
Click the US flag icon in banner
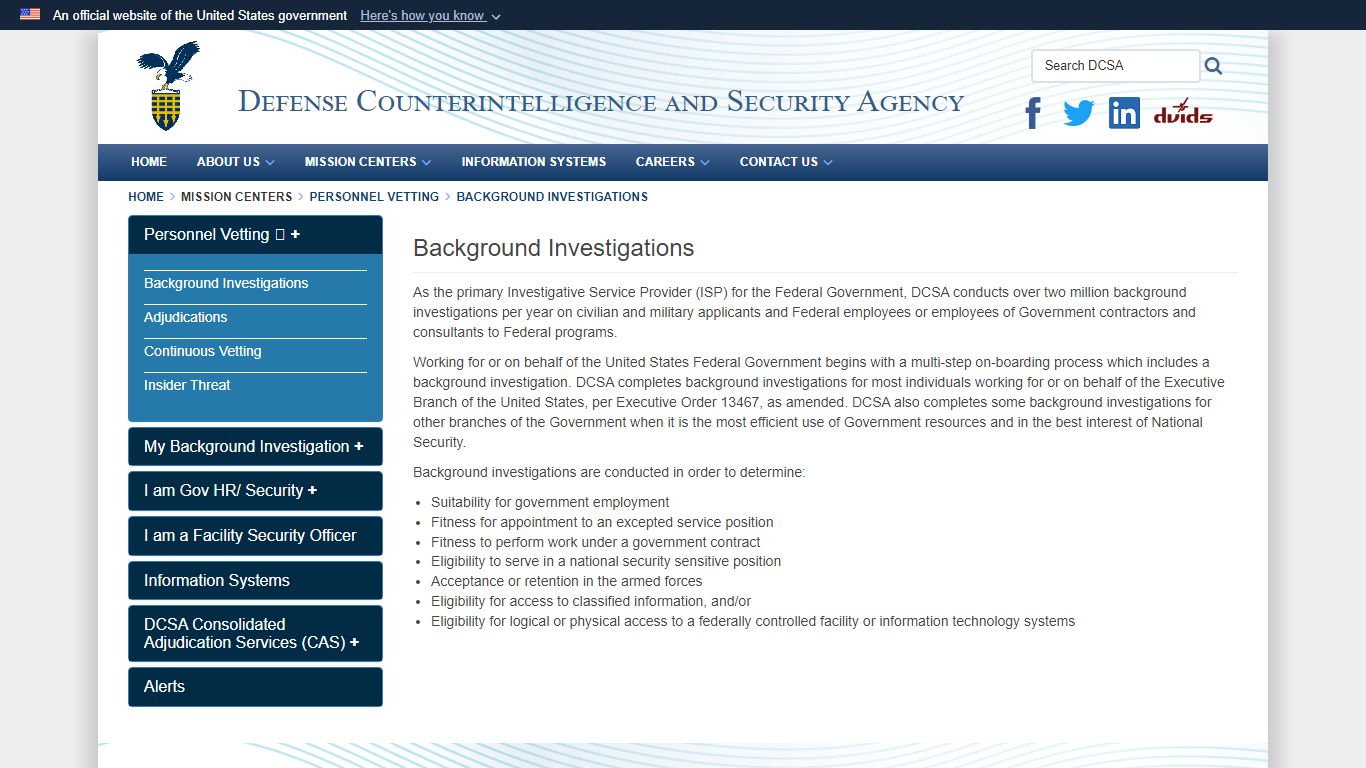(30, 15)
